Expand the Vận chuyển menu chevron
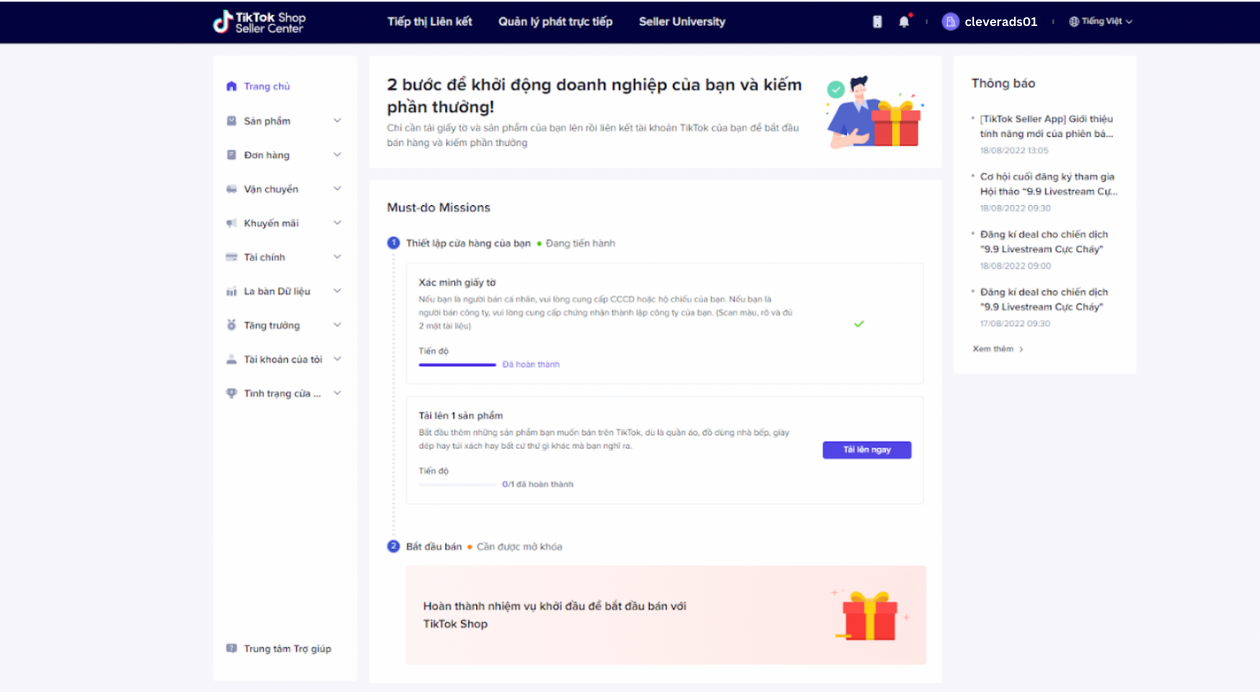Screen dimensions: 1260x700 click(337, 189)
